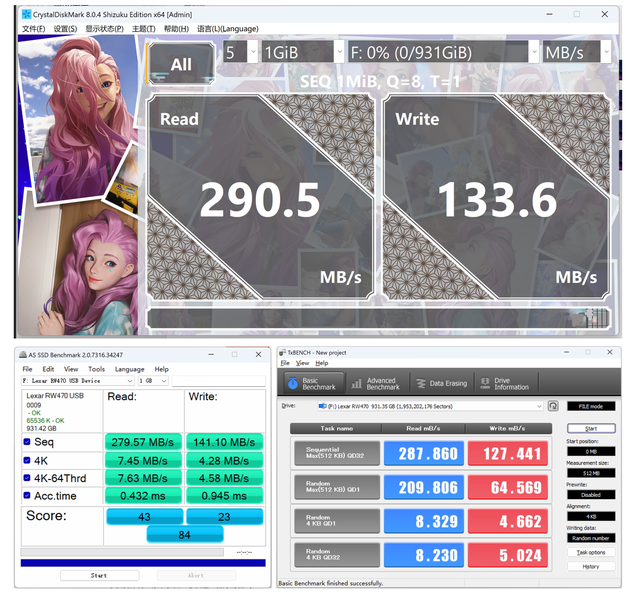The height and width of the screenshot is (593, 640).
Task: Click the Data Erasing icon in TxBENCH
Action: pyautogui.click(x=420, y=384)
